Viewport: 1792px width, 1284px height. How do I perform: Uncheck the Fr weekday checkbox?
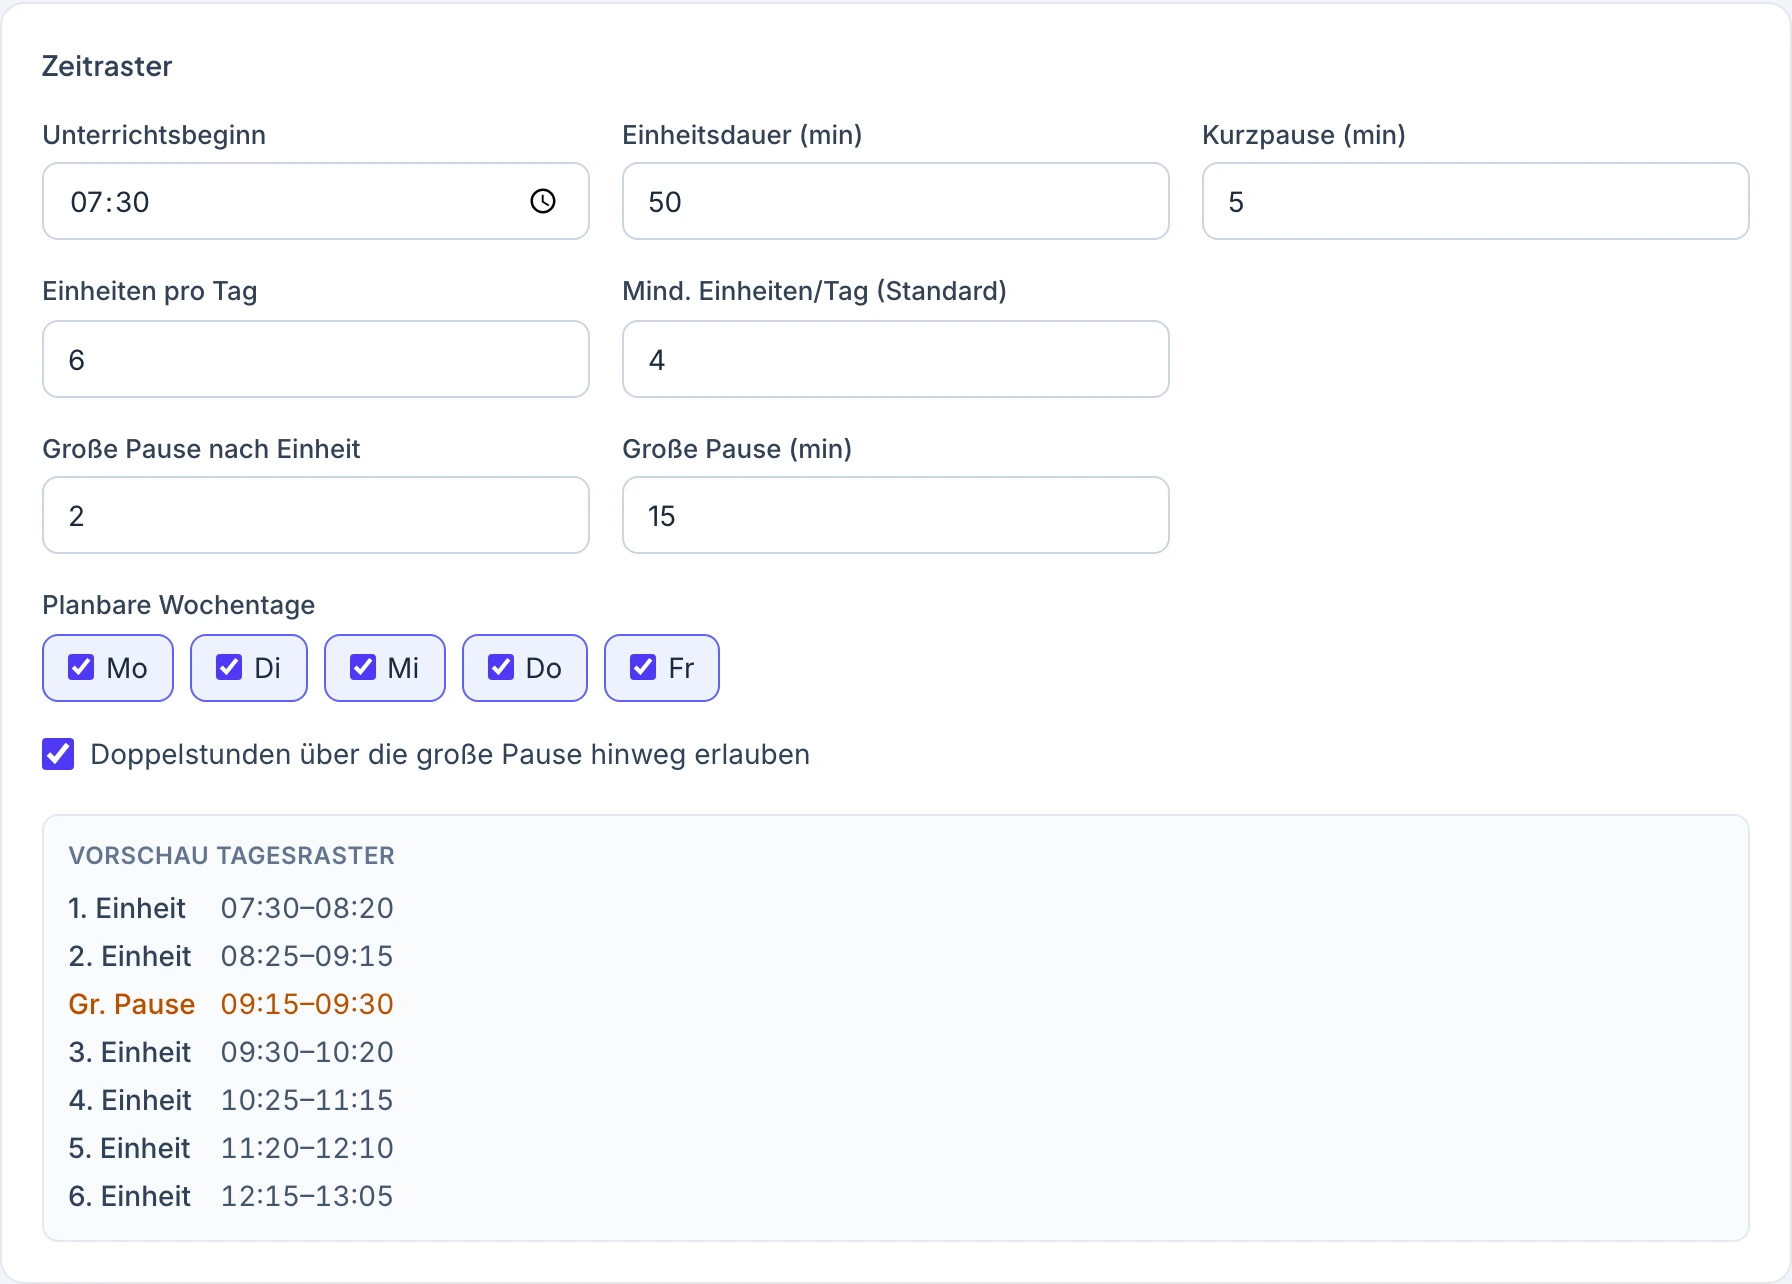coord(643,667)
